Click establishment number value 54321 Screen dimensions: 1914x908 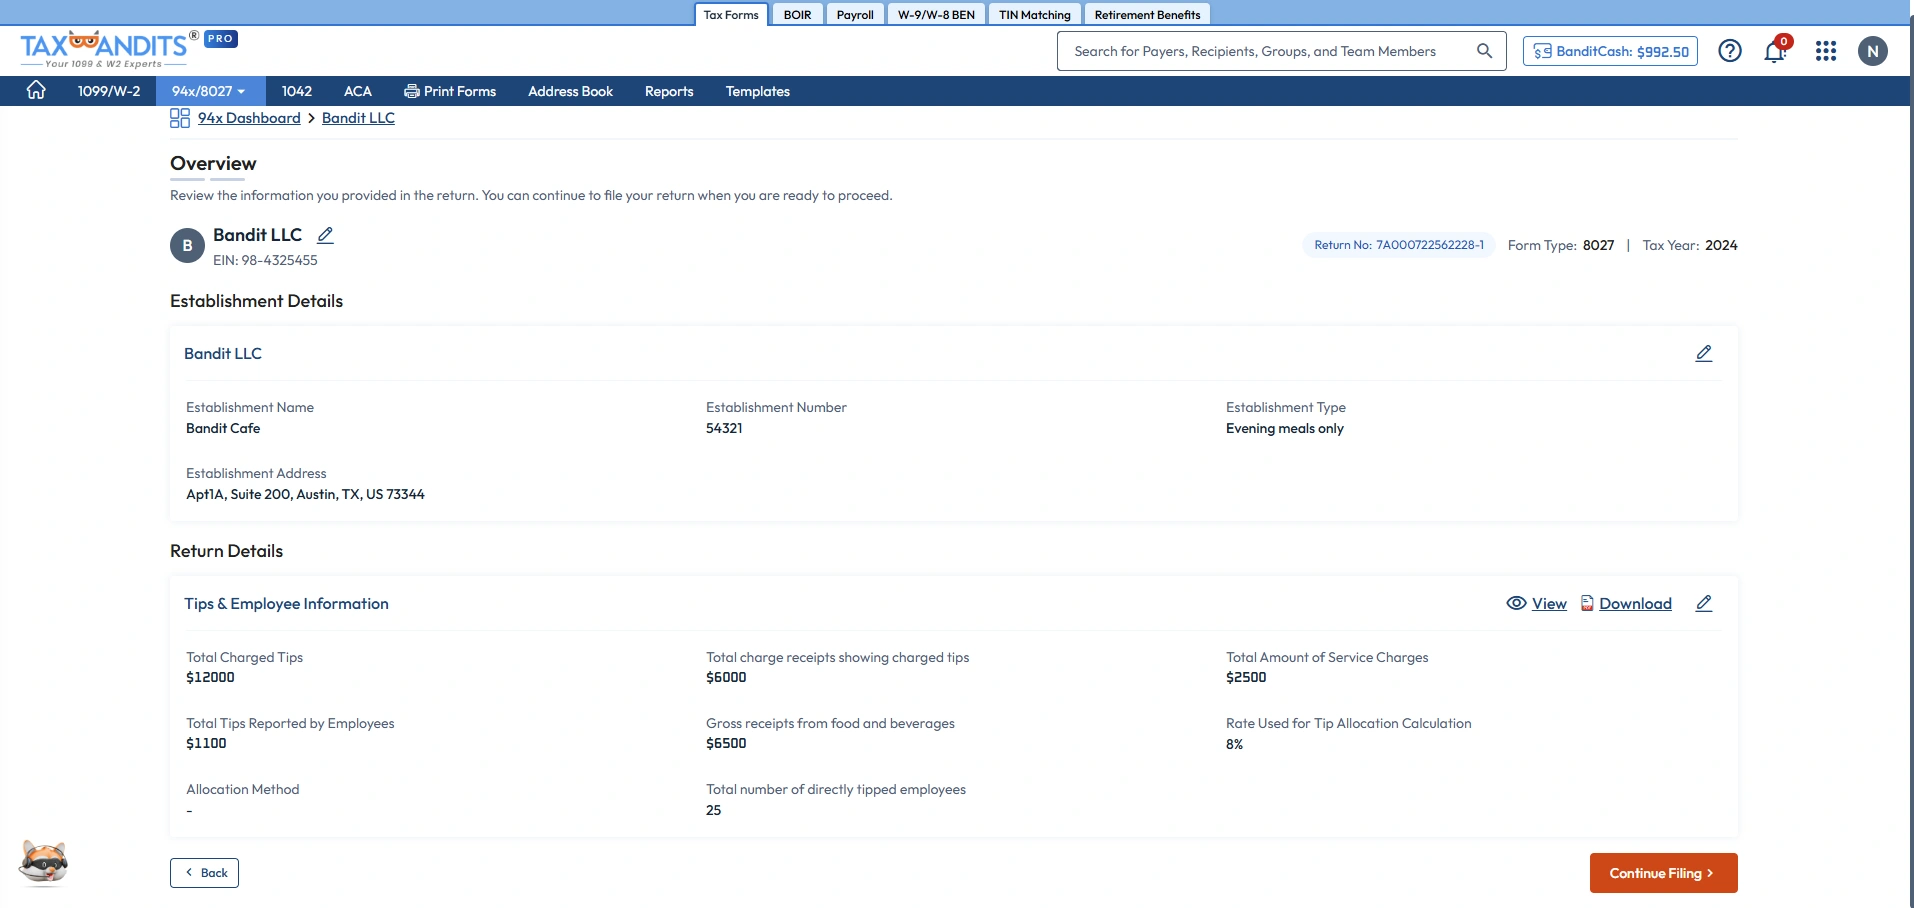pyautogui.click(x=724, y=428)
